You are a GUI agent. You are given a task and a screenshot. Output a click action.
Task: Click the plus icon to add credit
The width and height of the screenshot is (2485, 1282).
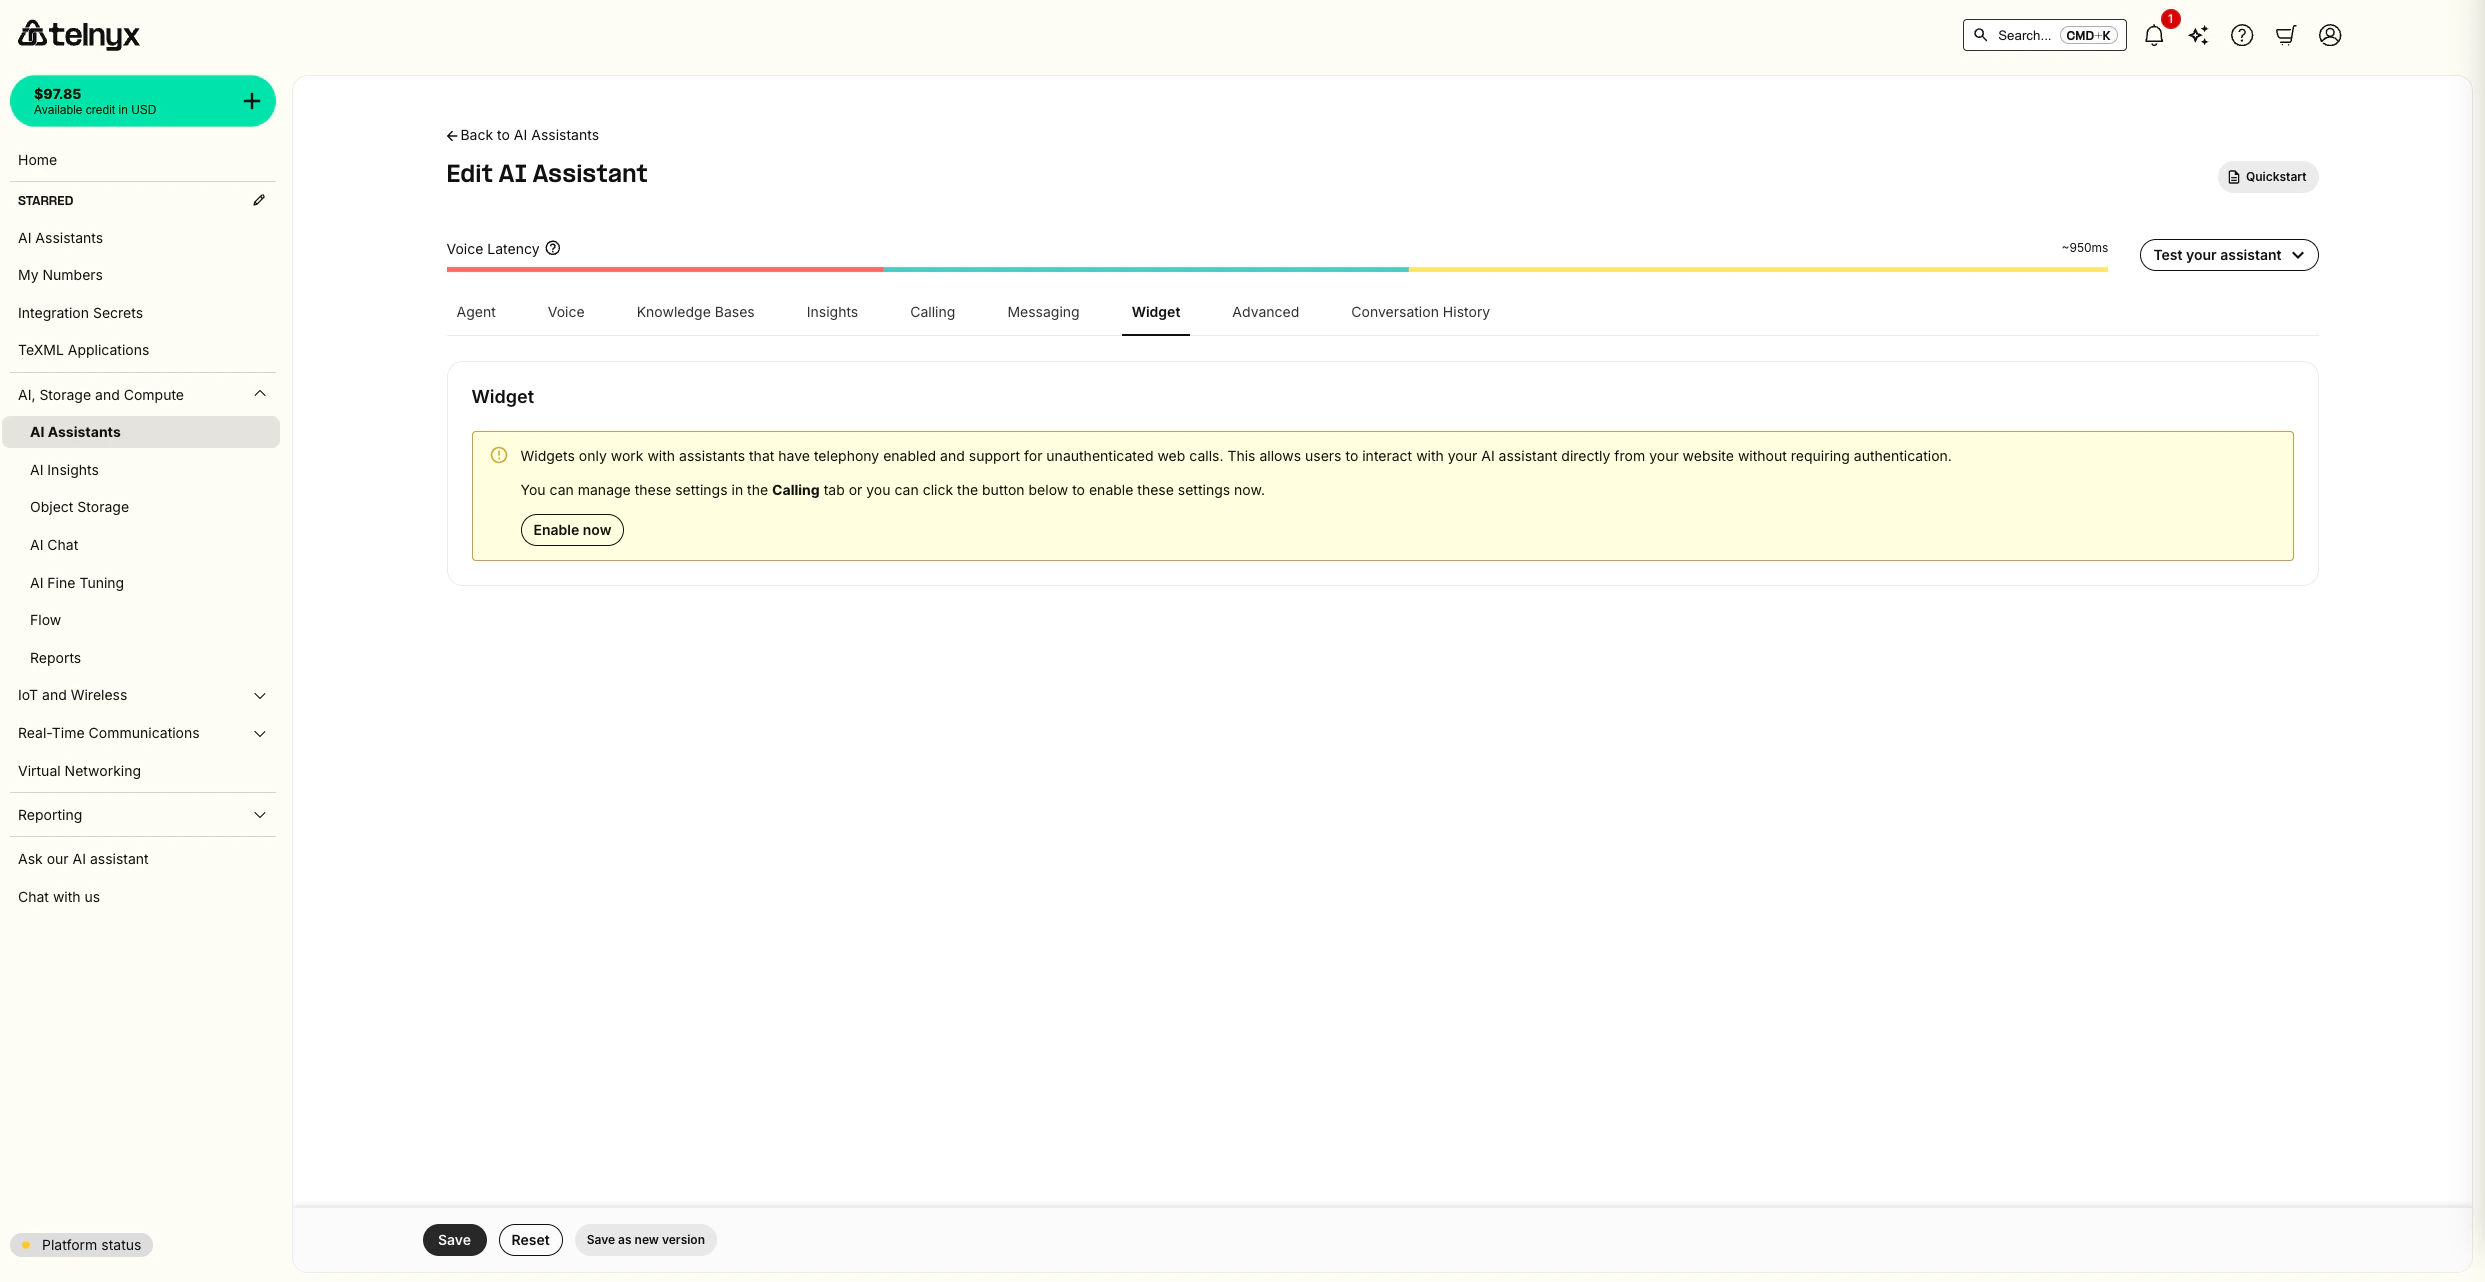252,101
